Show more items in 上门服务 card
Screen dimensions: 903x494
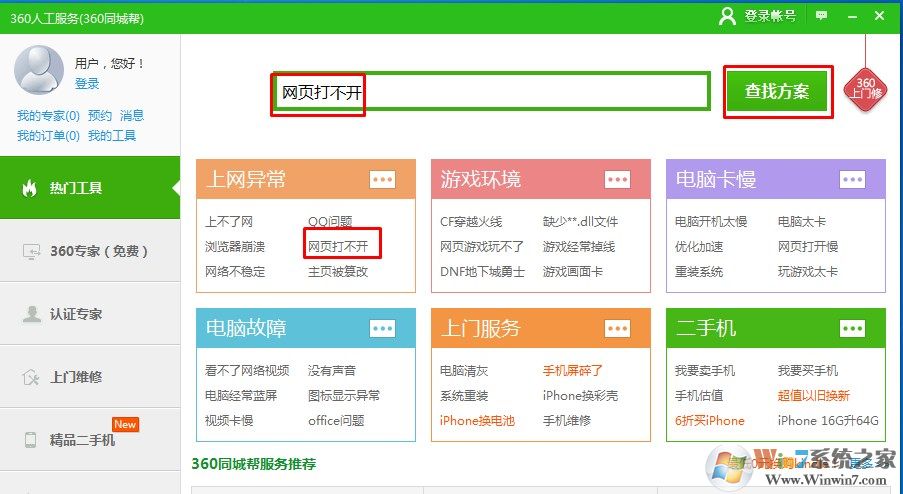617,328
